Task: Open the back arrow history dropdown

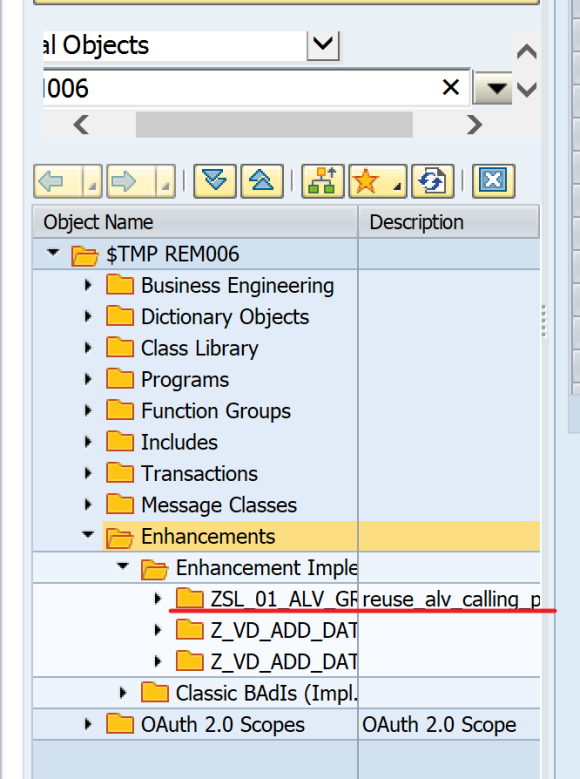Action: pyautogui.click(x=91, y=181)
